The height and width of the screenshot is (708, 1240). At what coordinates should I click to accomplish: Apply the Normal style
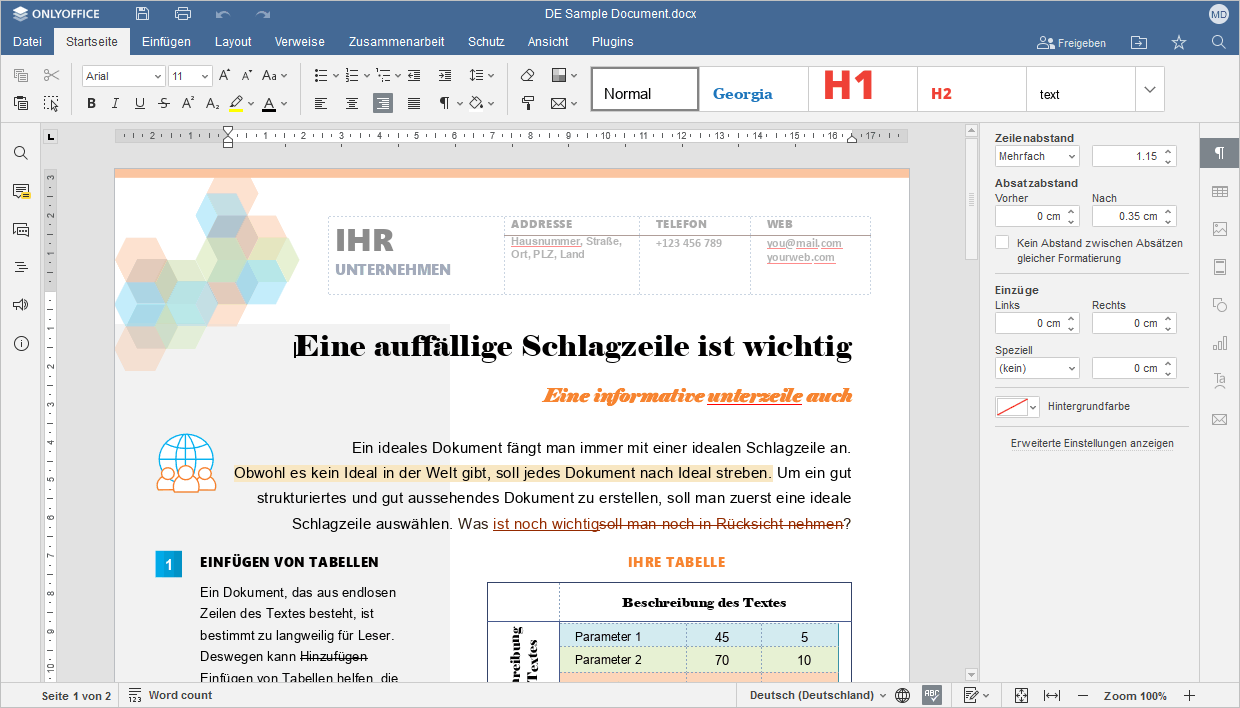coord(645,89)
